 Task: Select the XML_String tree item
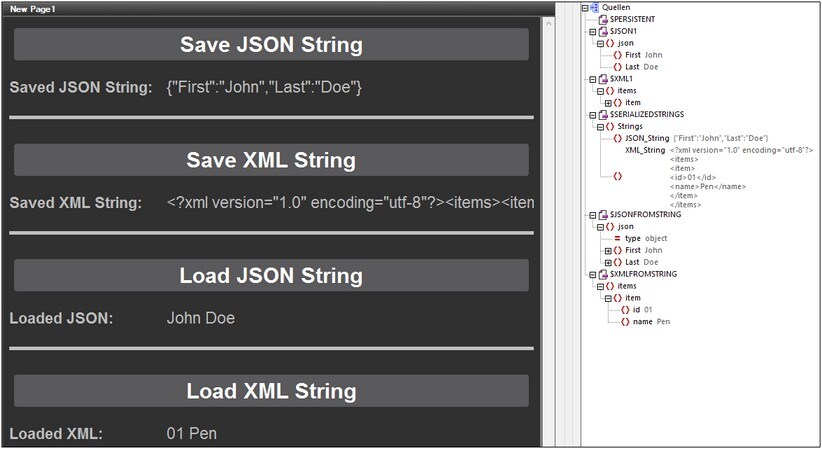coord(645,150)
